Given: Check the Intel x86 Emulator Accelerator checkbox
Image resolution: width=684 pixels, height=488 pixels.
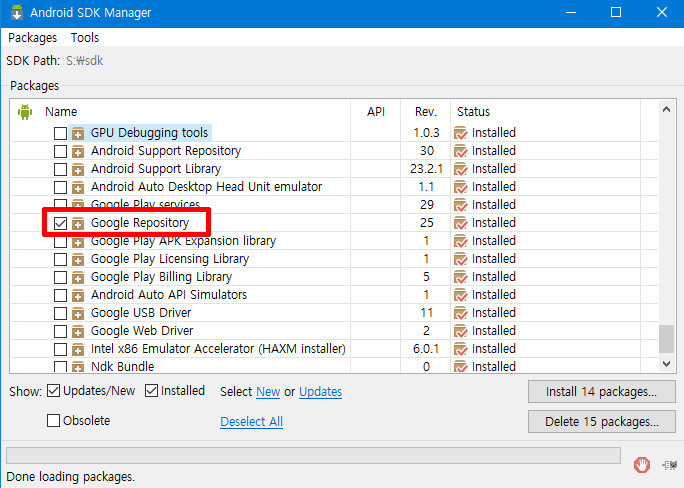Looking at the screenshot, I should pos(60,350).
